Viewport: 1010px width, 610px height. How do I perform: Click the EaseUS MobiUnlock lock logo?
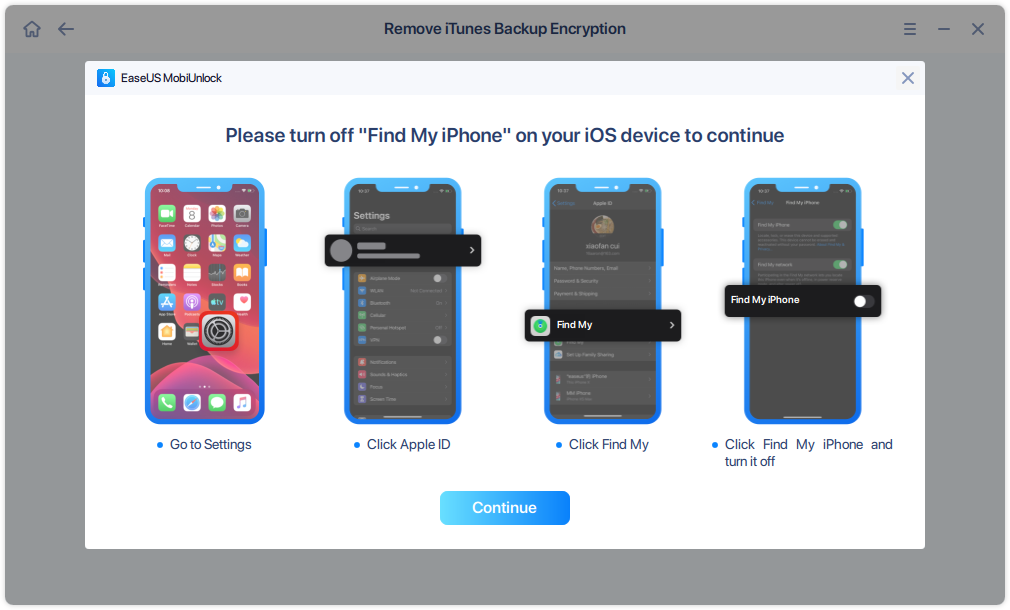[x=106, y=78]
